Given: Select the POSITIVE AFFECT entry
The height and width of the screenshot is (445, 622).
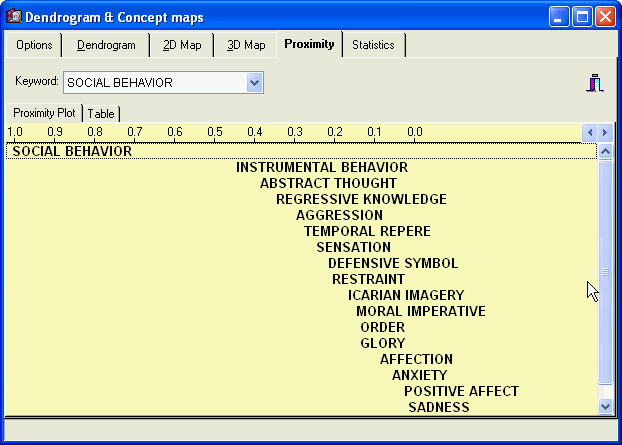Looking at the screenshot, I should [461, 391].
